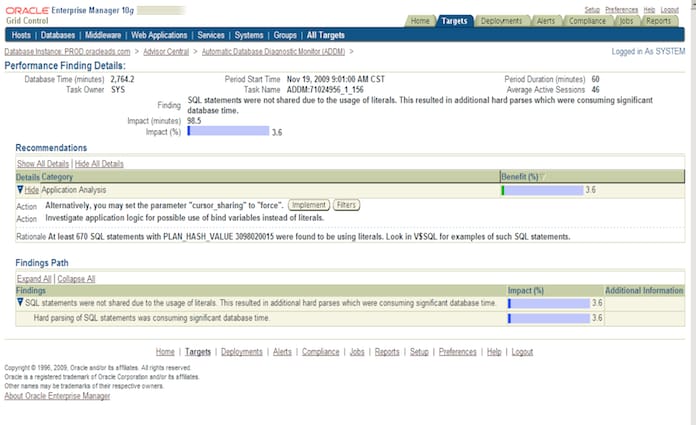Click the Additional Information column header
The image size is (696, 425).
coord(644,290)
